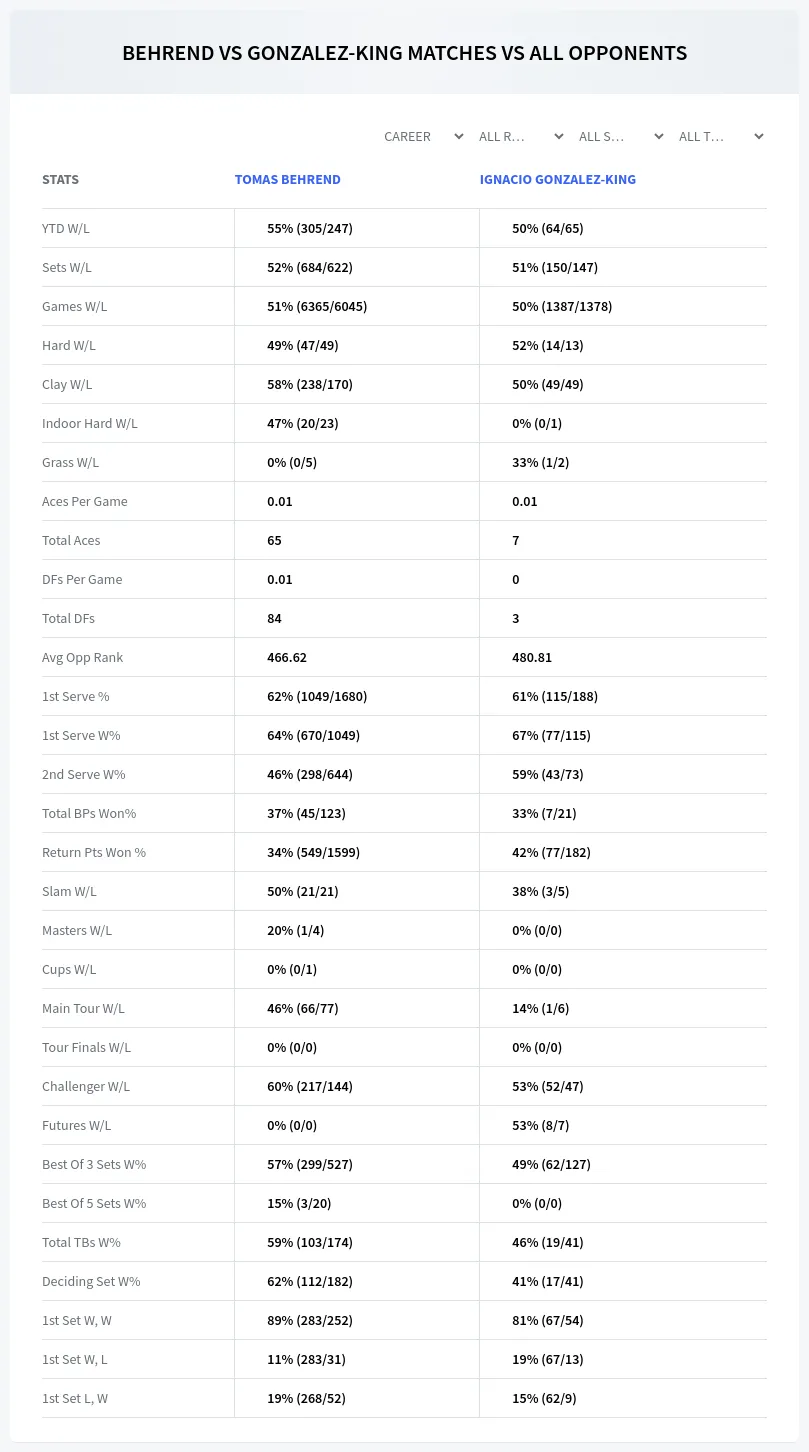809x1452 pixels.
Task: Open the ALL S... filter dropdown
Action: pos(622,136)
